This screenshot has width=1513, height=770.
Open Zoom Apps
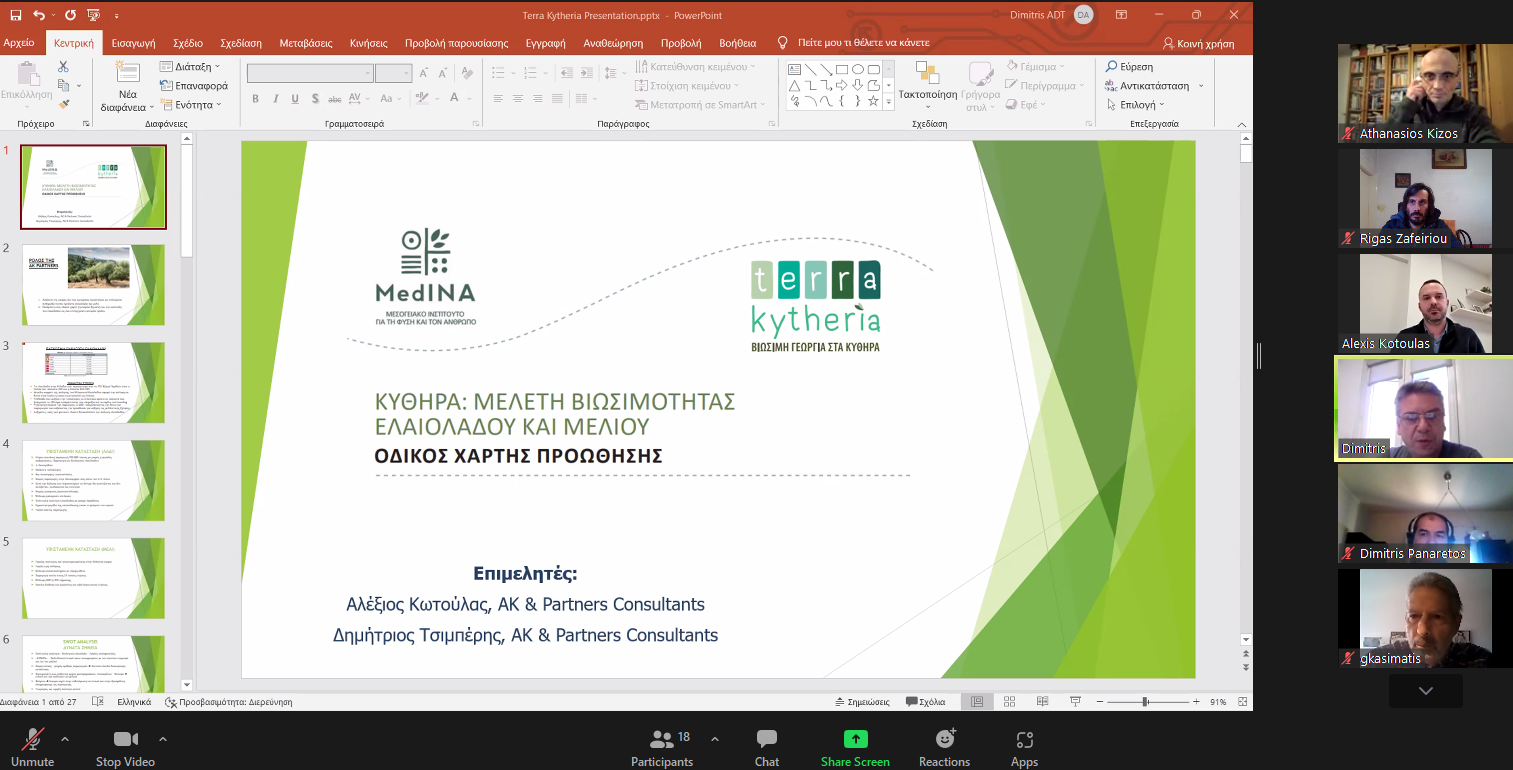(x=1024, y=748)
